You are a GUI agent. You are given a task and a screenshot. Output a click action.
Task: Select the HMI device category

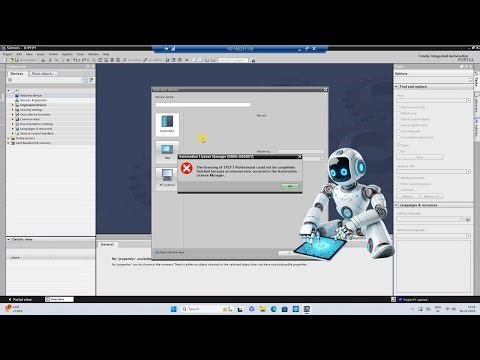tap(167, 152)
